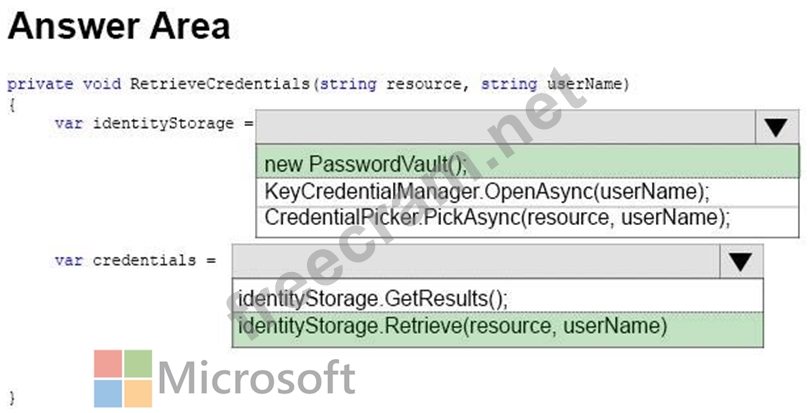812x413 pixels.
Task: Open the identityStorage dropdown arrow
Action: pos(776,127)
